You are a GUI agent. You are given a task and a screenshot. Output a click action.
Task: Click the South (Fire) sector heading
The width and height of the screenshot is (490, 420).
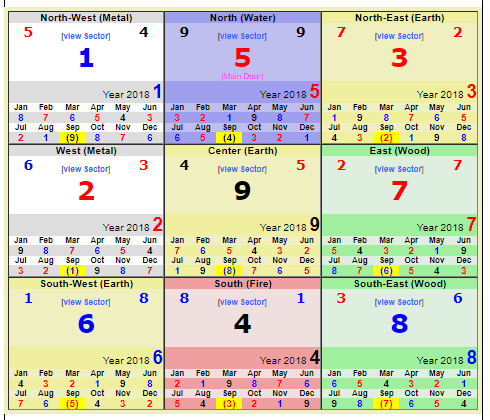(x=243, y=284)
